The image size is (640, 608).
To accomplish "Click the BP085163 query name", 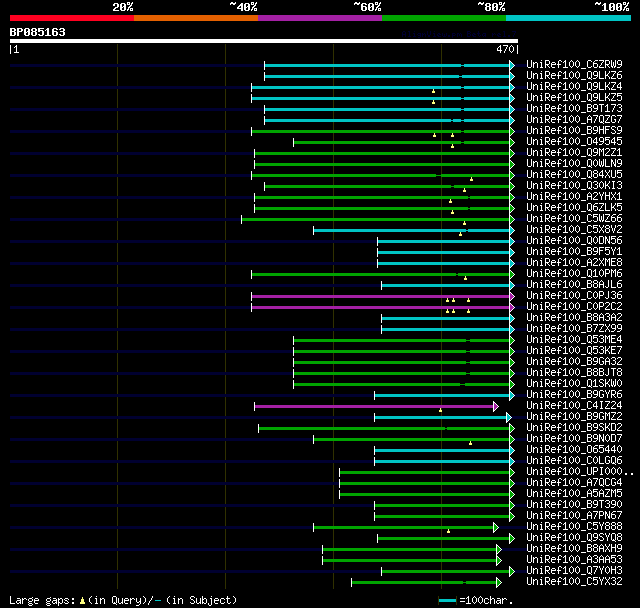I will click(x=38, y=32).
